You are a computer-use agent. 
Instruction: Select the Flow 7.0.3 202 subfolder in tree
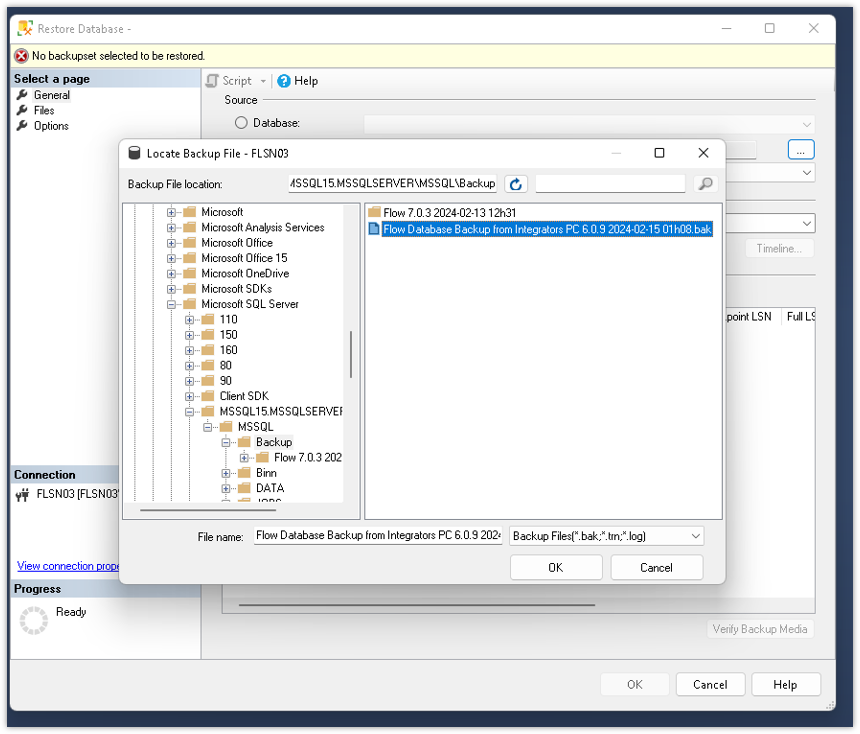tap(308, 458)
